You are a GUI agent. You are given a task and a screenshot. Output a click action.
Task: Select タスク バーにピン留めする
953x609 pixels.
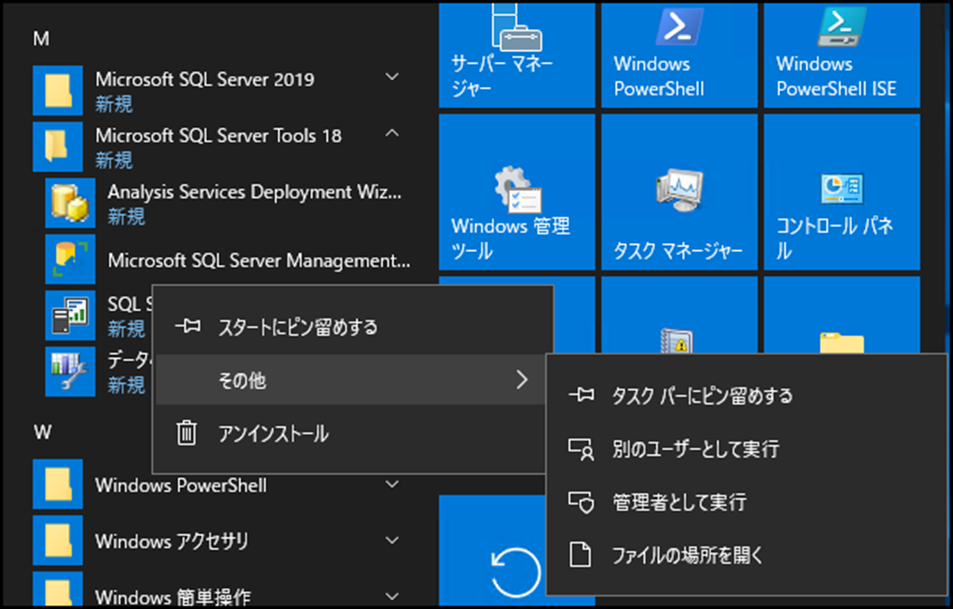747,396
